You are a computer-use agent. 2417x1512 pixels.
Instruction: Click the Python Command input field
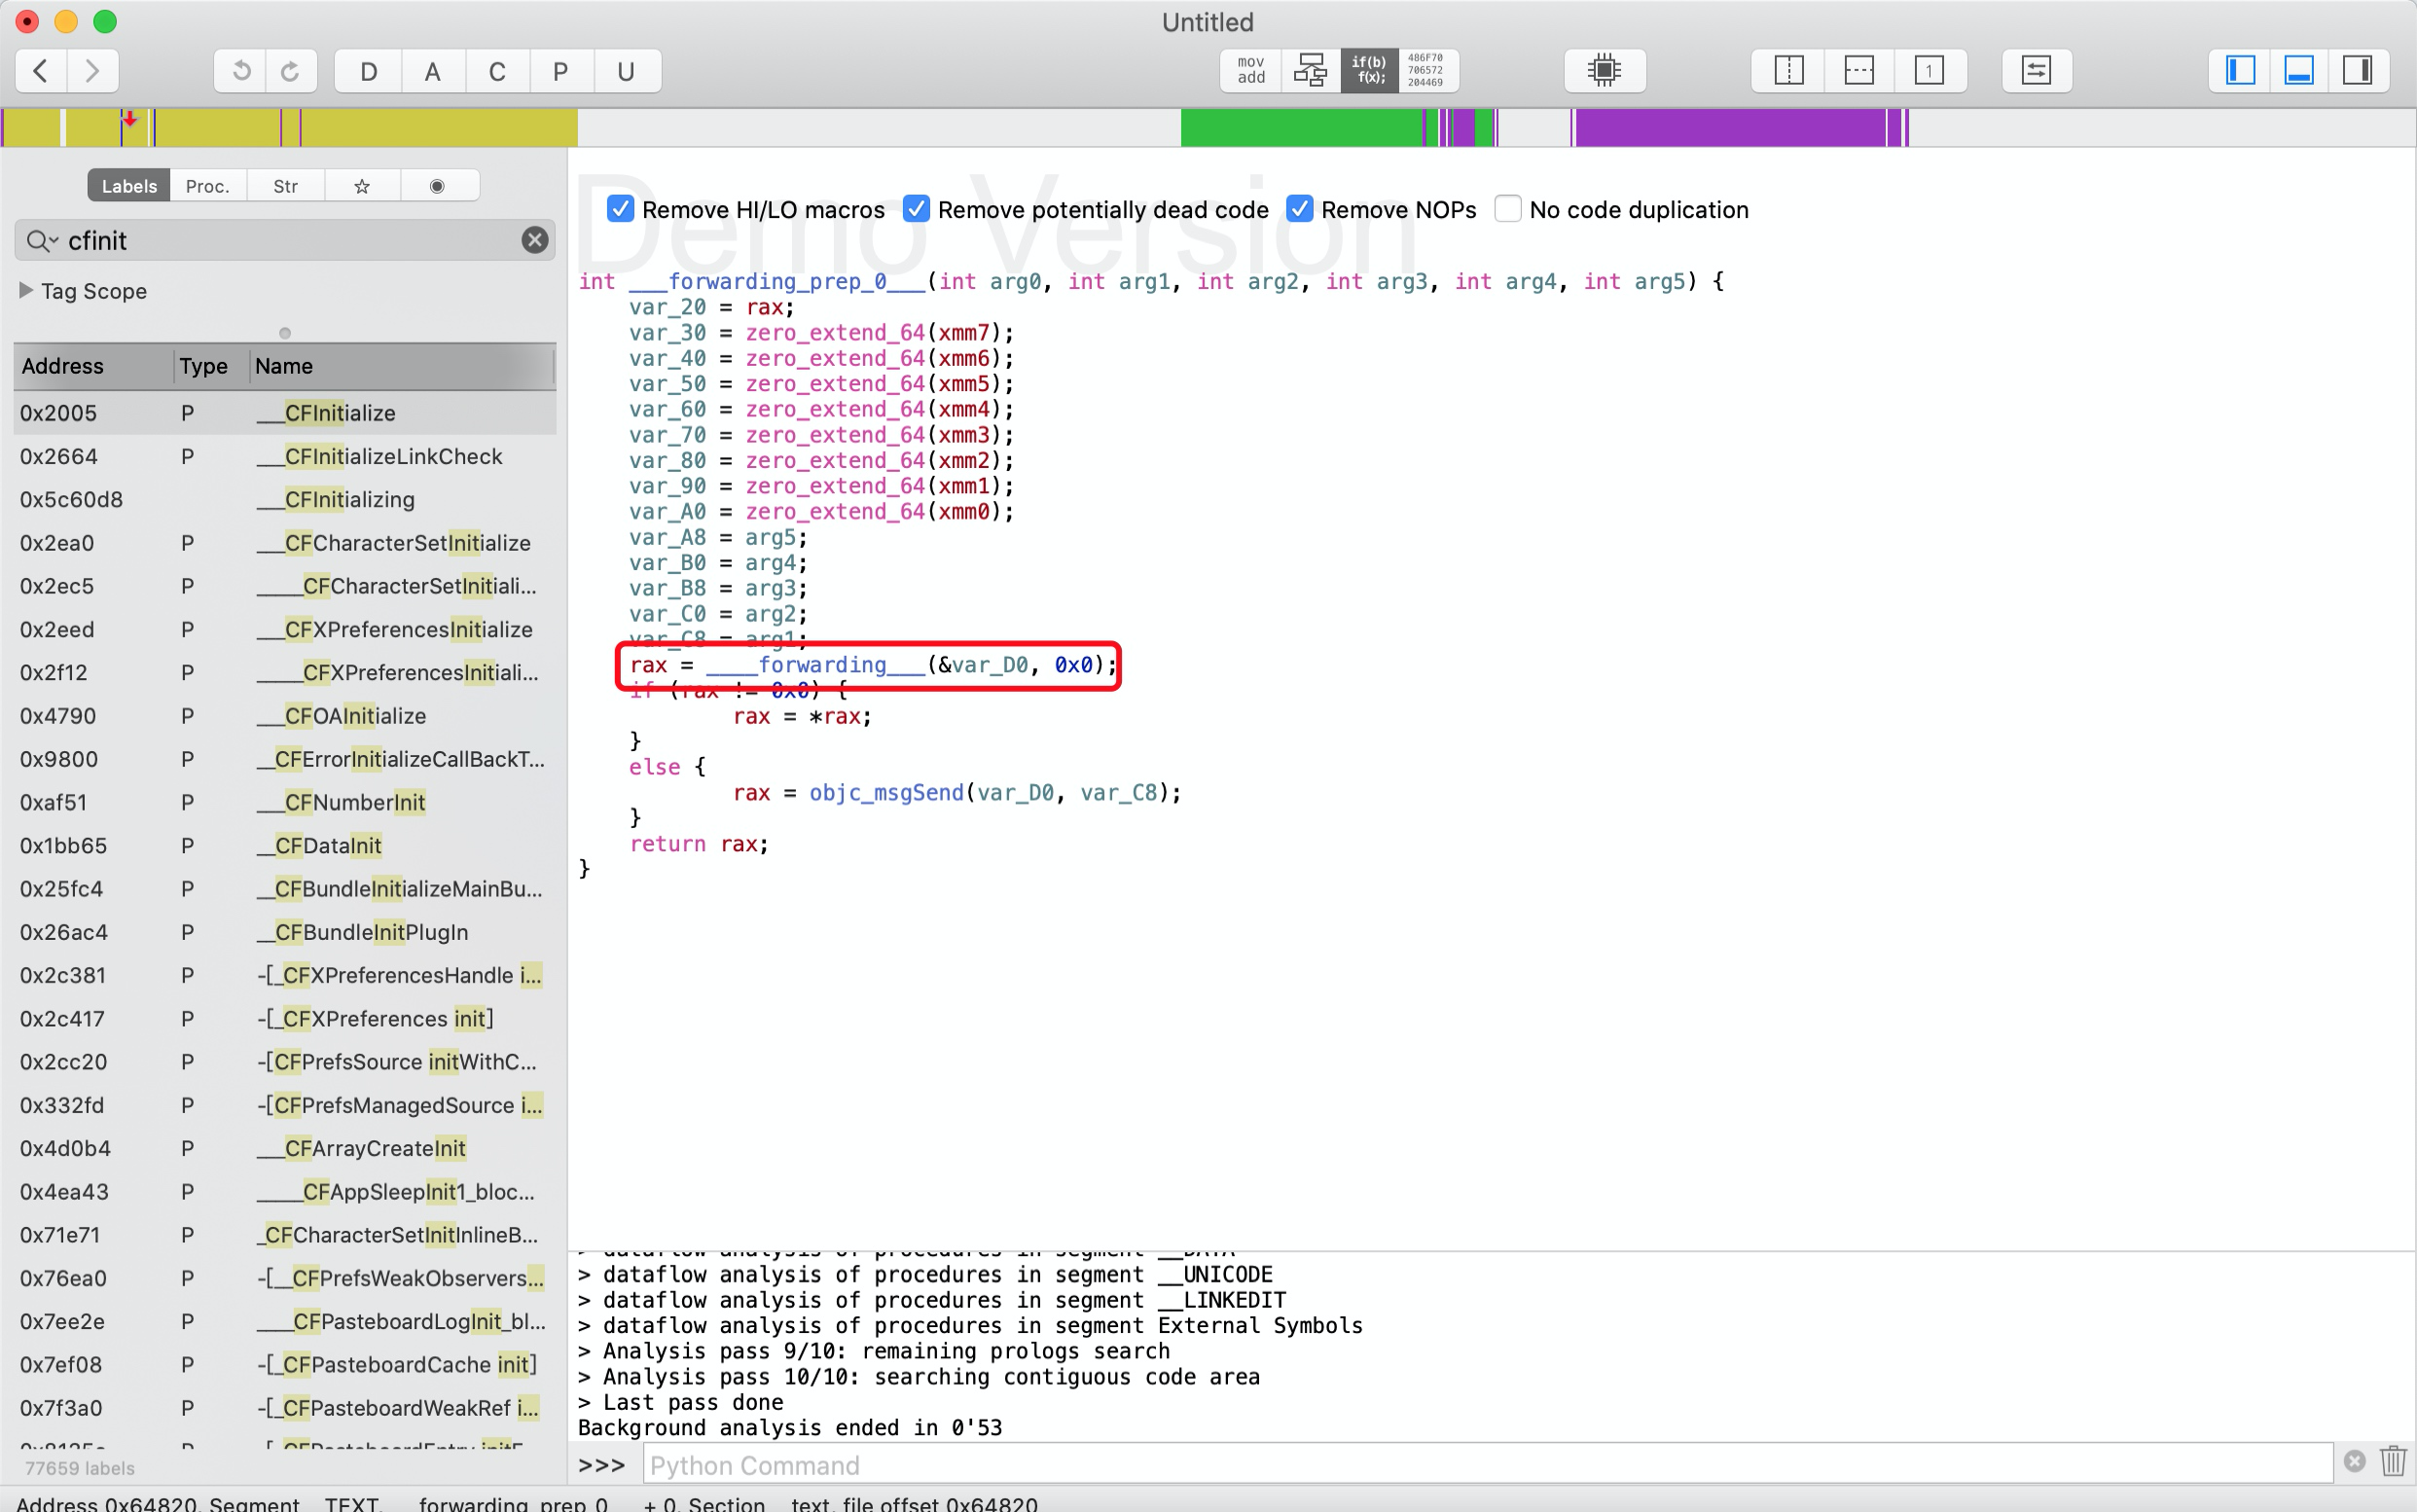[x=1486, y=1465]
